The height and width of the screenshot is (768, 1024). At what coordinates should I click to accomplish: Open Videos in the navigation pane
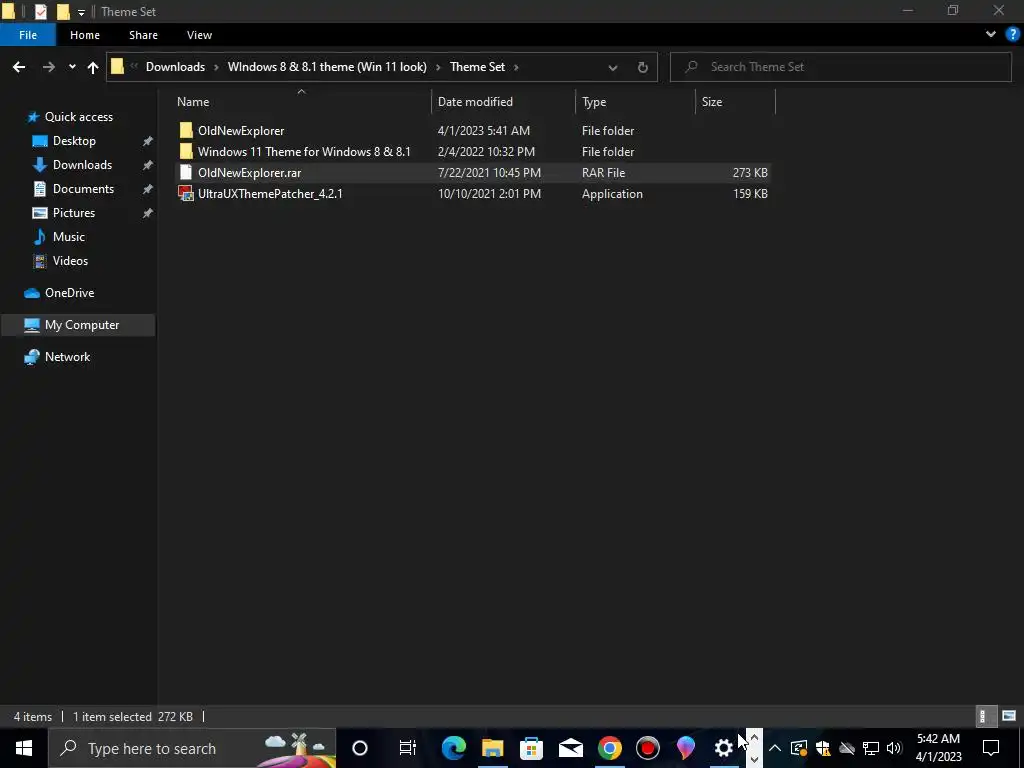pyautogui.click(x=70, y=261)
